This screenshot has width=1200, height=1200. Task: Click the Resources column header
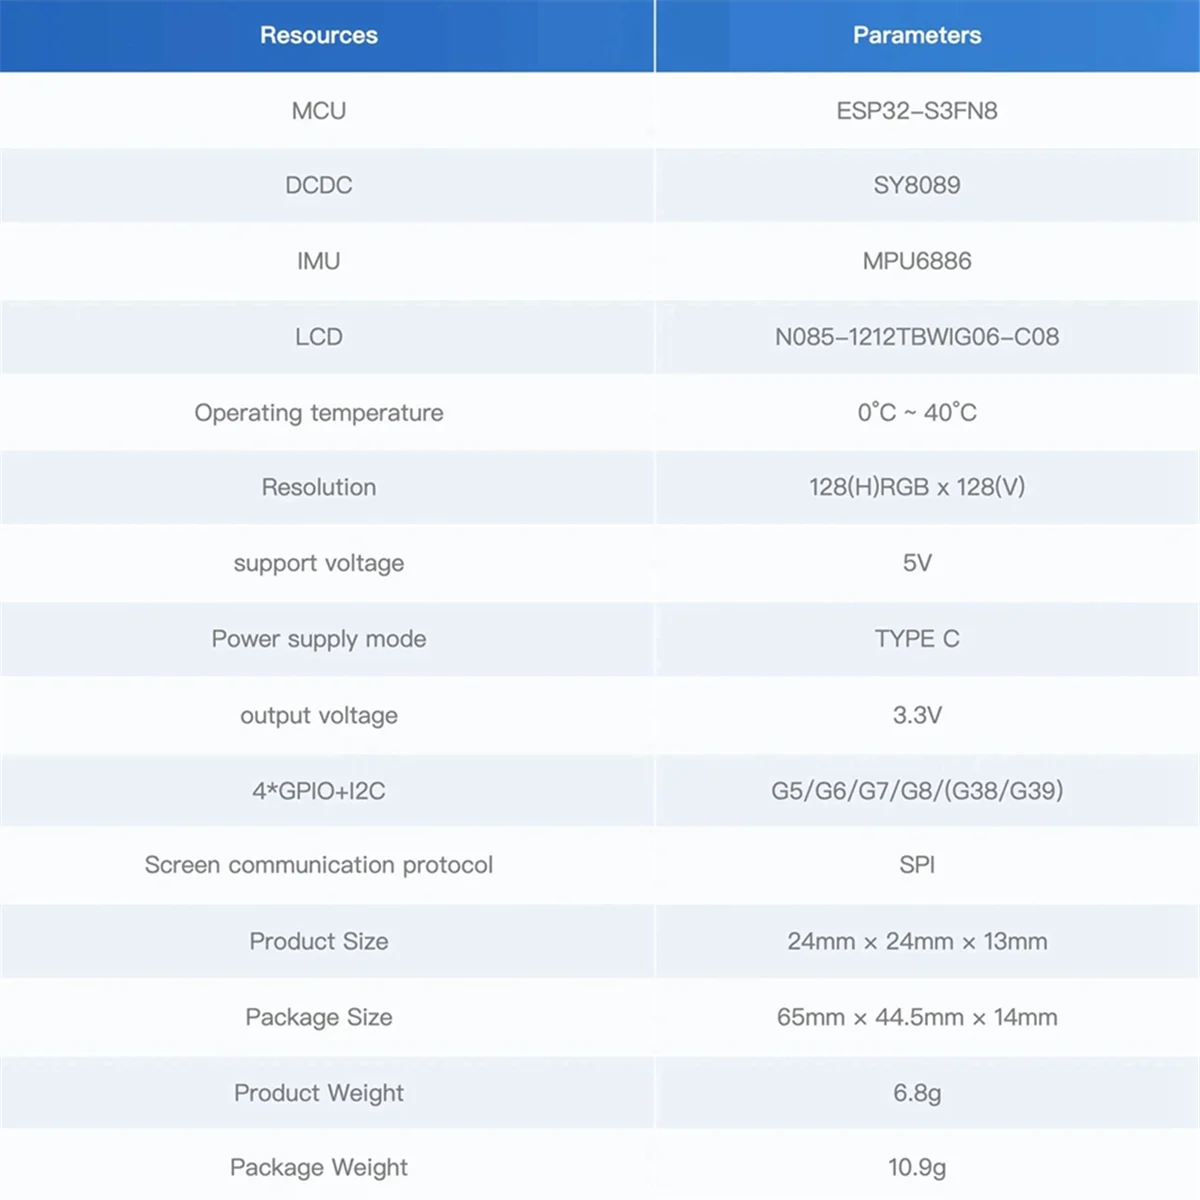point(319,35)
